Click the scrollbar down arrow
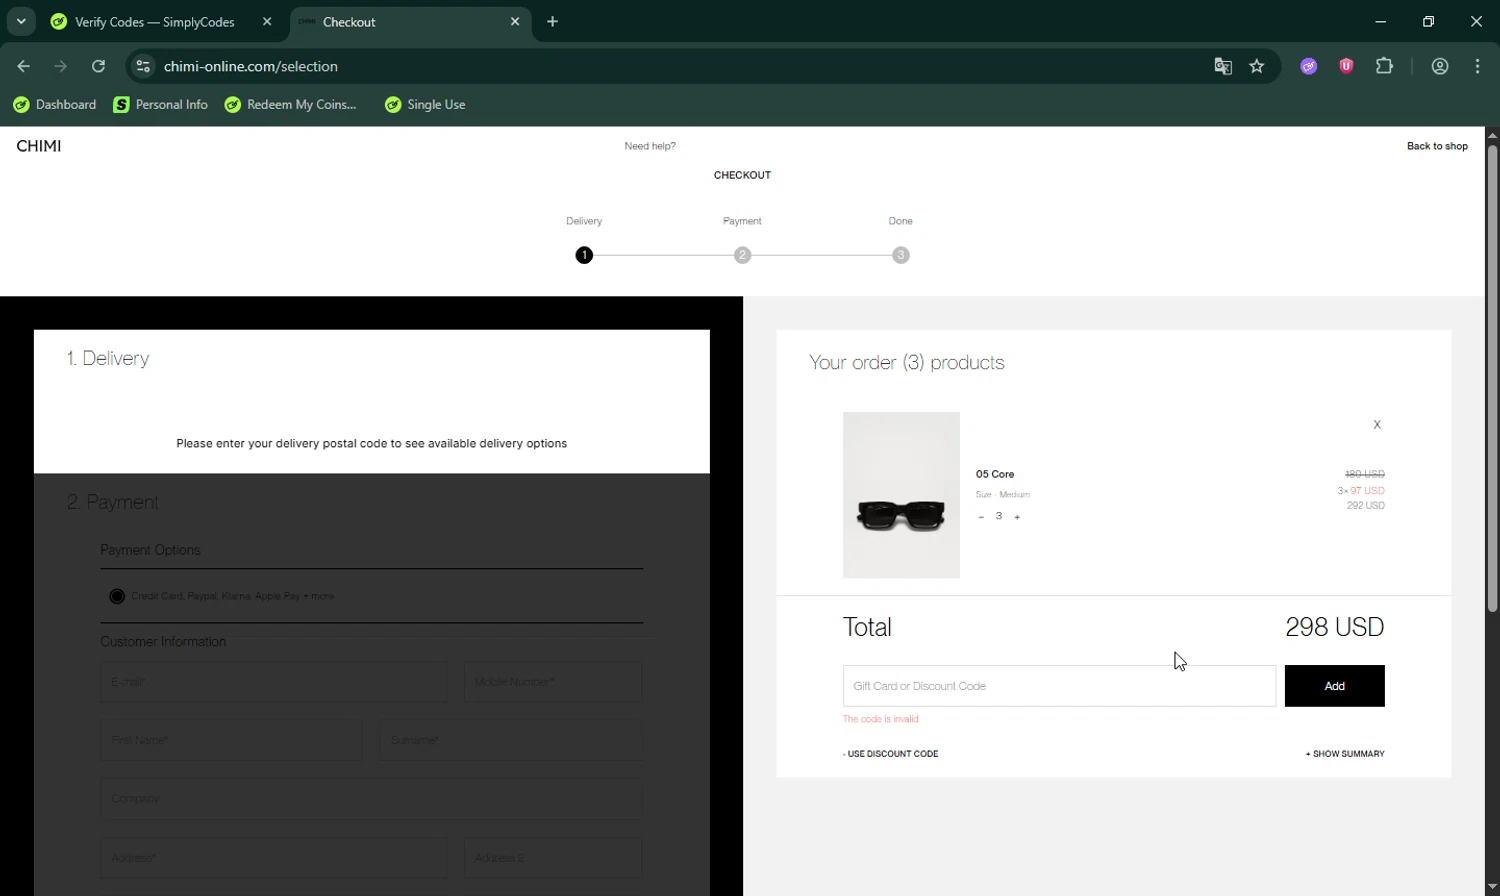The width and height of the screenshot is (1500, 896). 1492,887
